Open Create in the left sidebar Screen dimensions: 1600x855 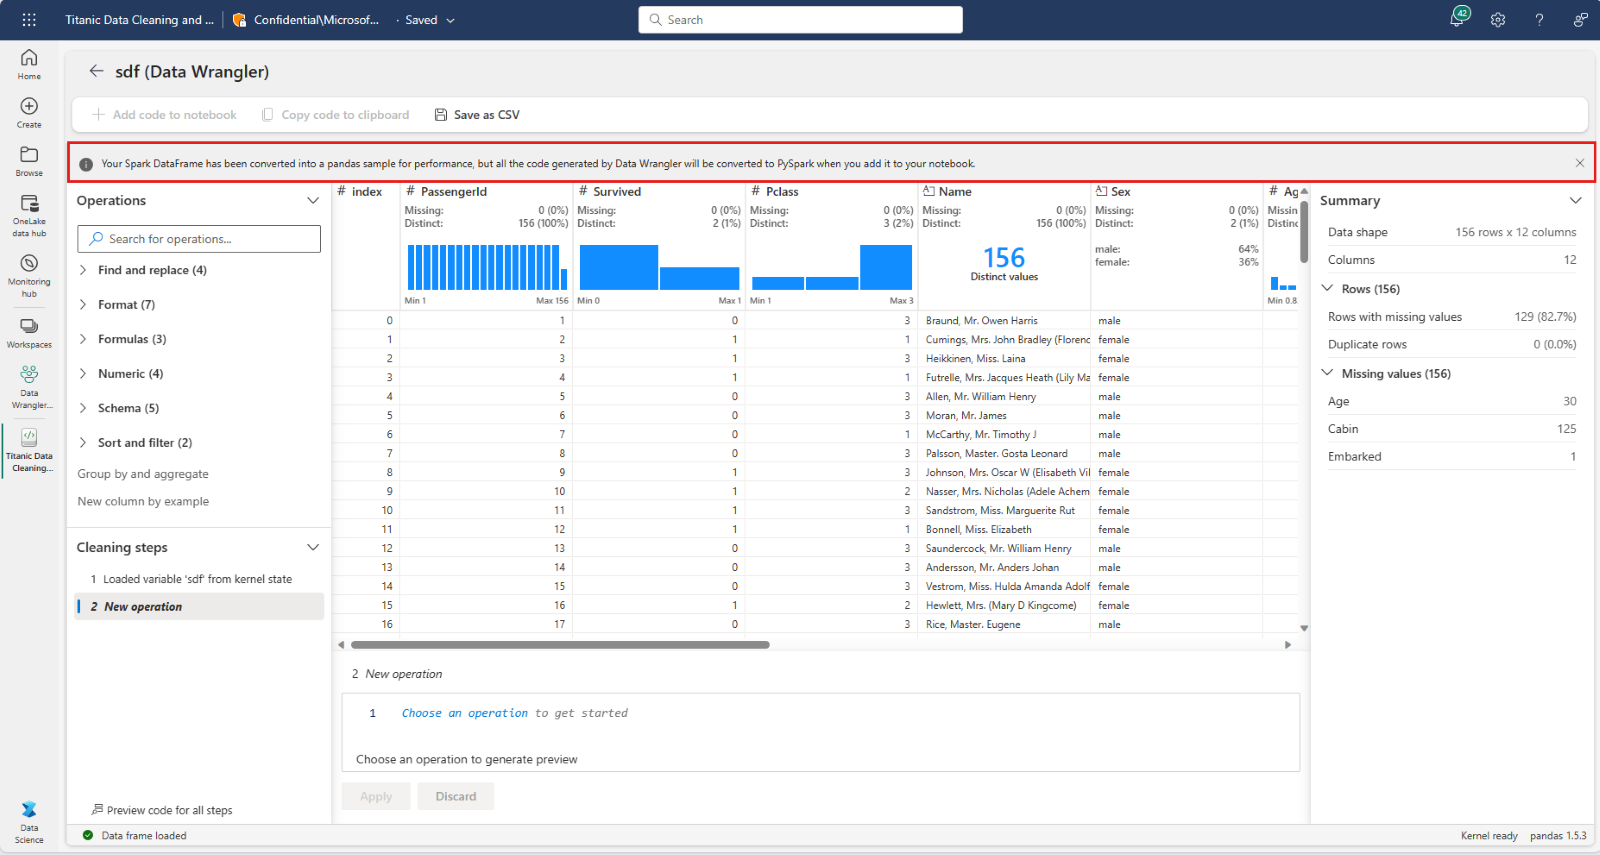29,113
